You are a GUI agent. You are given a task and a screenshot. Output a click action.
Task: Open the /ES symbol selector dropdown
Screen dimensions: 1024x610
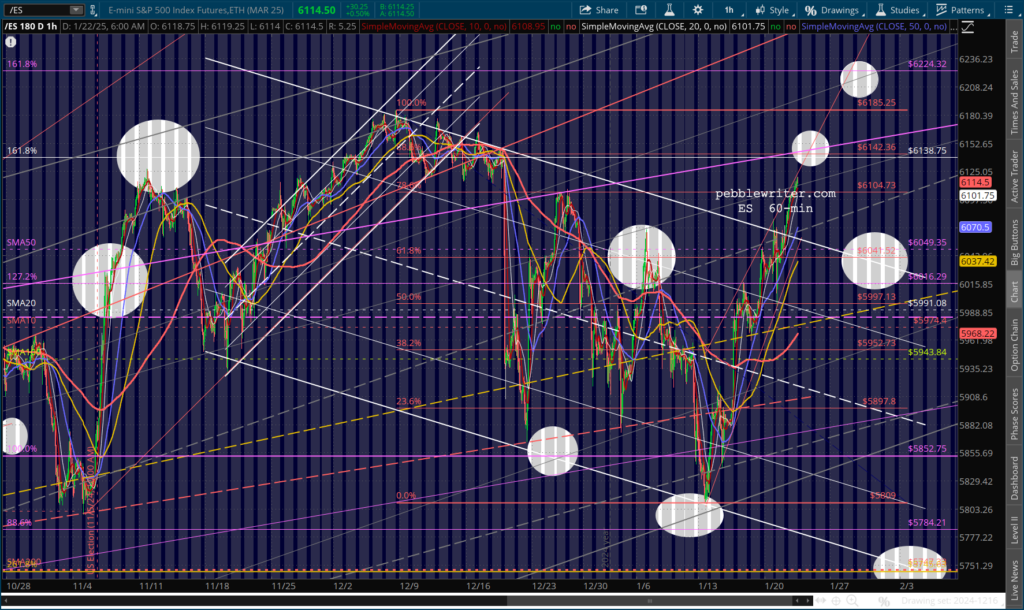click(x=76, y=10)
